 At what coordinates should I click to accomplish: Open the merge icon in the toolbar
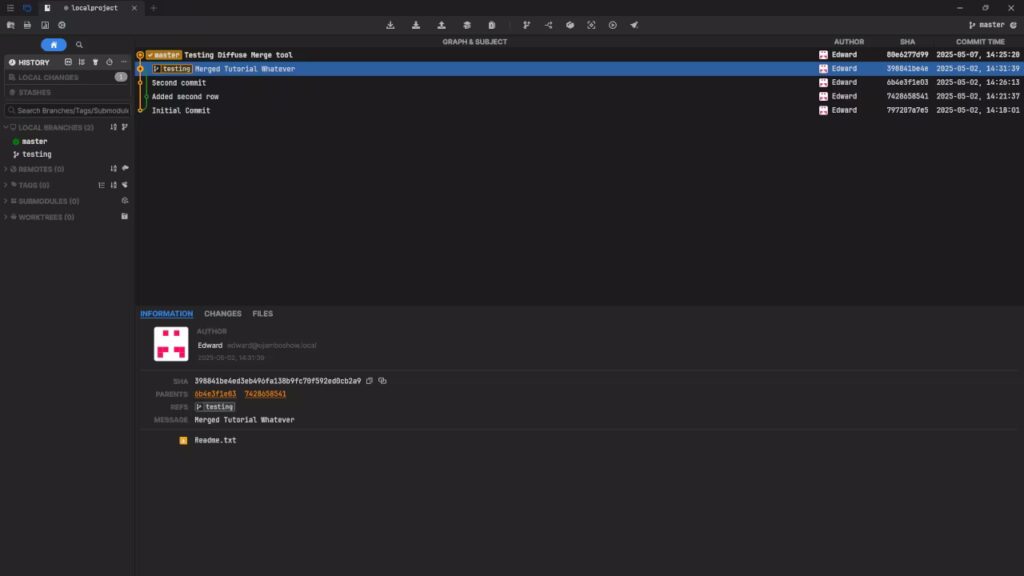pyautogui.click(x=547, y=24)
